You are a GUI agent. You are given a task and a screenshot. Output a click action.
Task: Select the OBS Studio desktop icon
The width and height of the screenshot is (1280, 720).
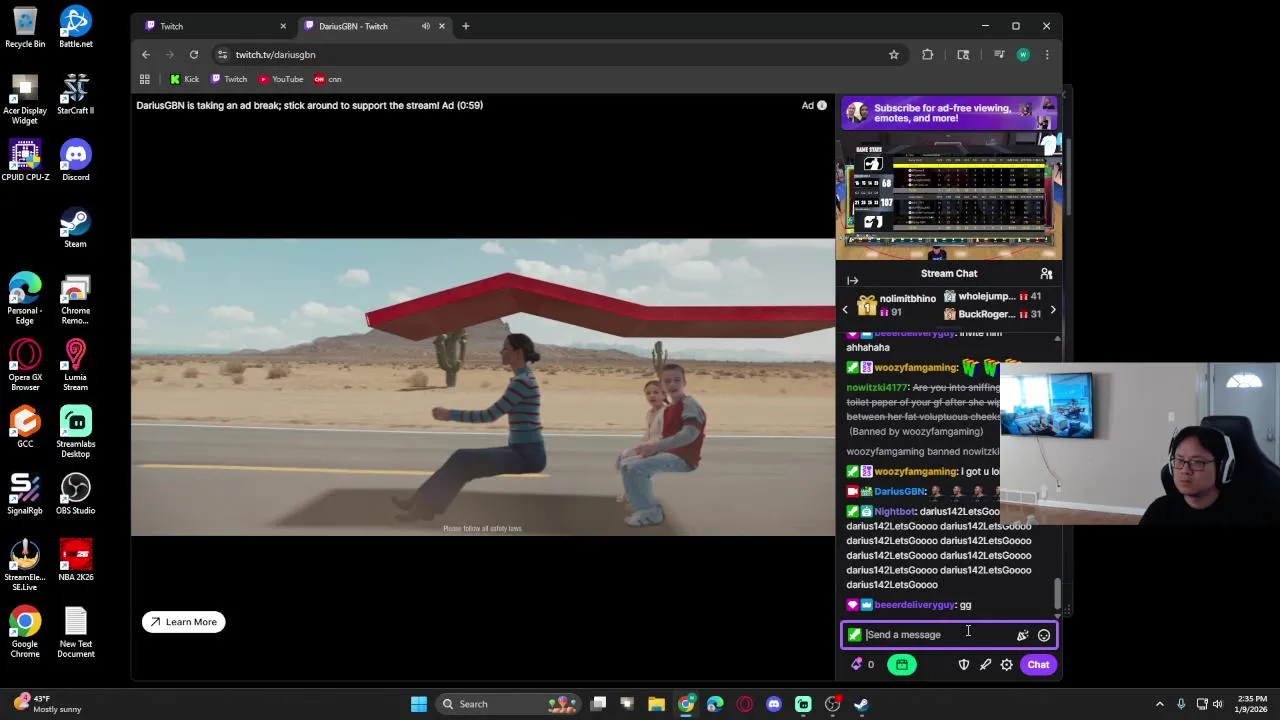76,495
